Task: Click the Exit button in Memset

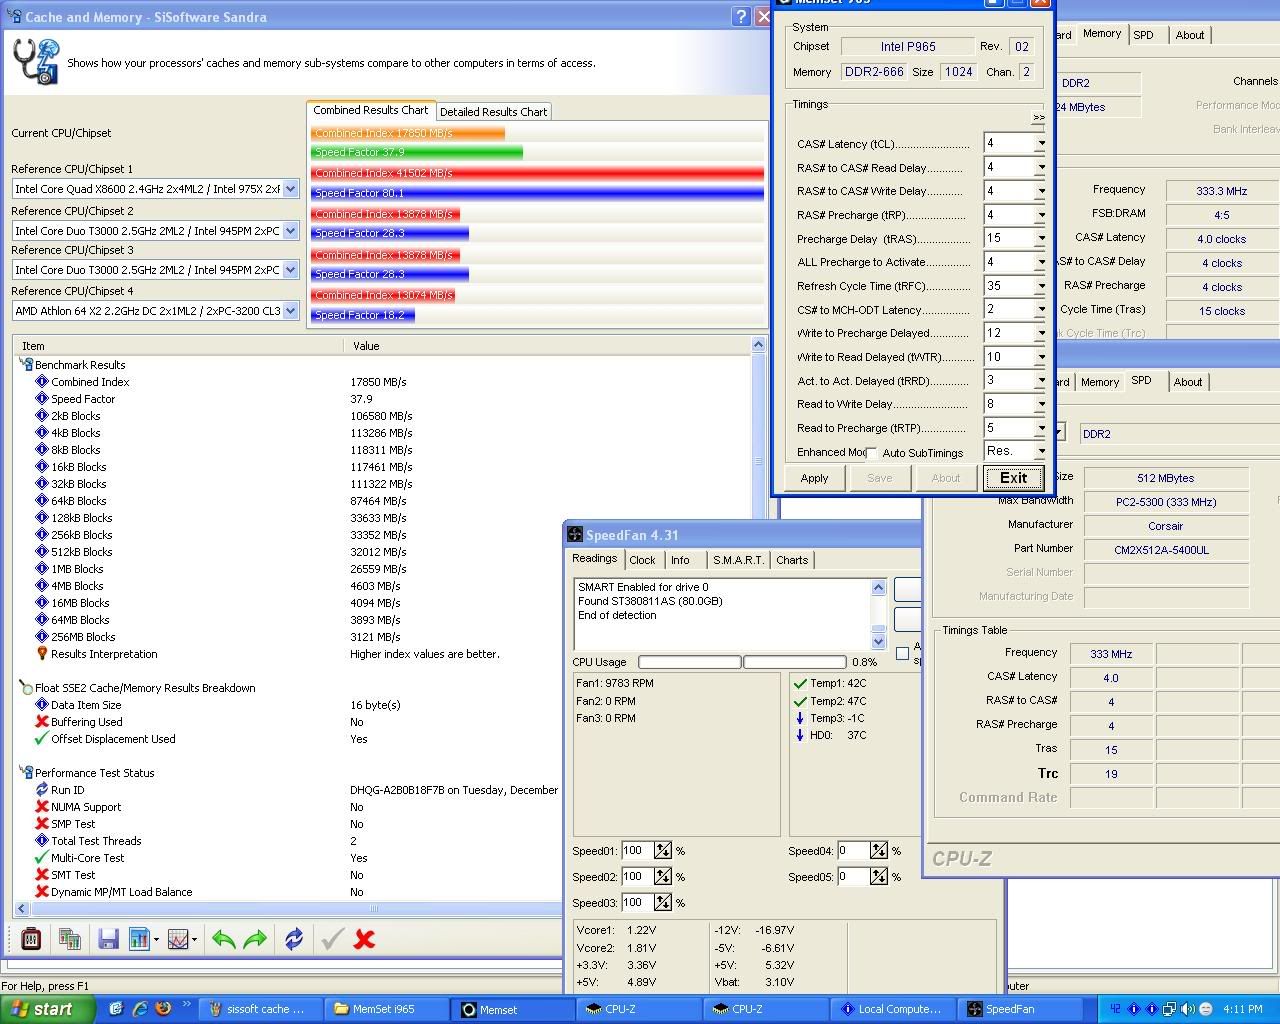Action: click(x=1014, y=478)
